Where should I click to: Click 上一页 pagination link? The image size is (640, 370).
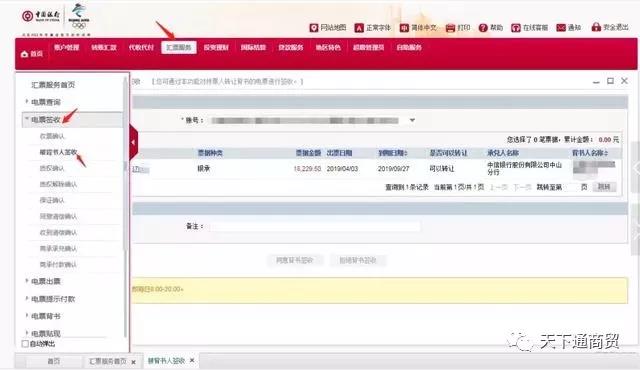point(498,187)
